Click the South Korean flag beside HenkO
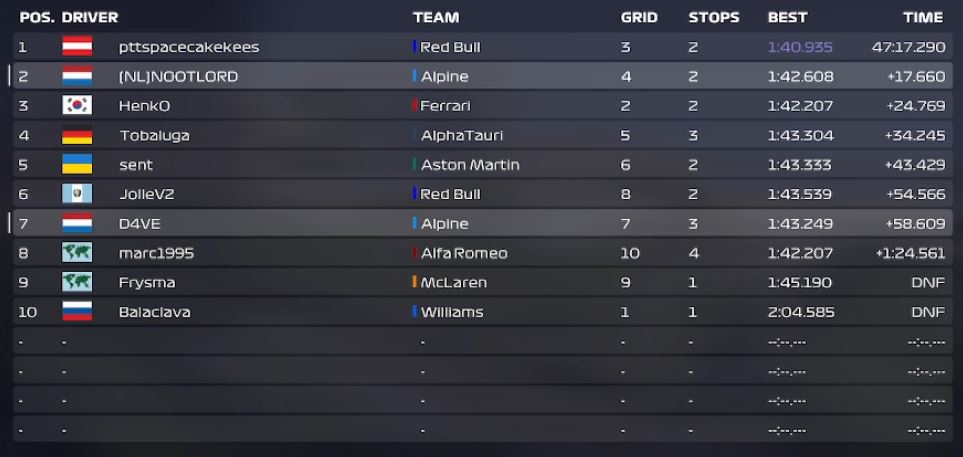 point(77,106)
